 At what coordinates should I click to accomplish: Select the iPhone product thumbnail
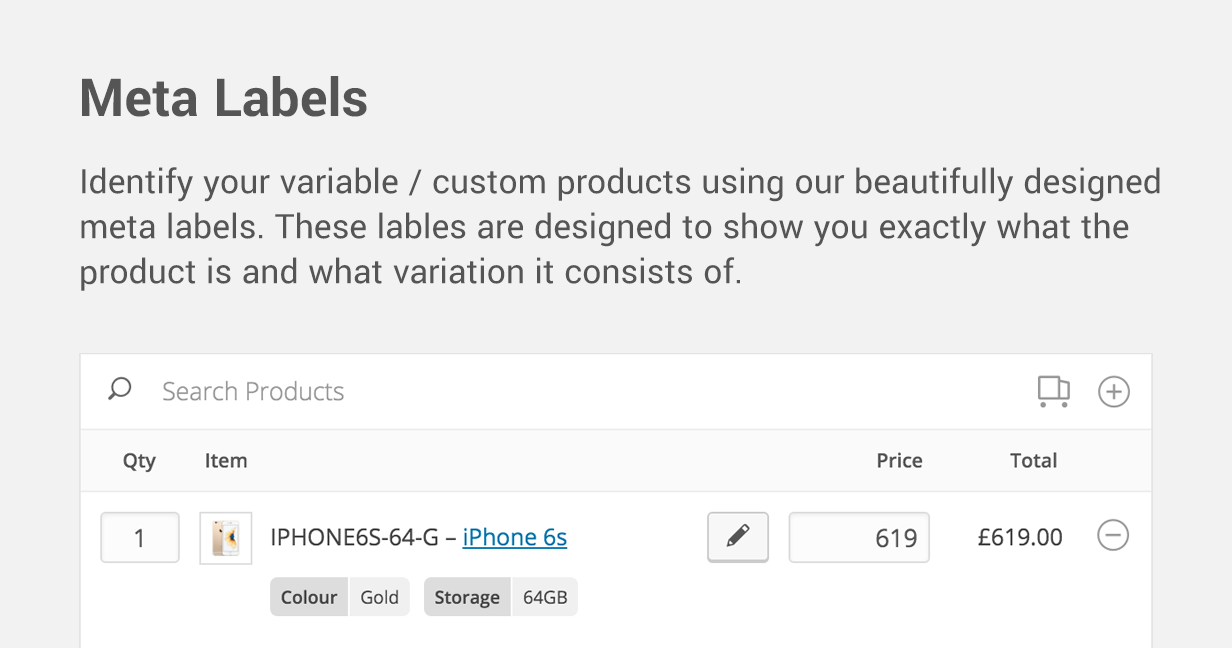[x=226, y=539]
